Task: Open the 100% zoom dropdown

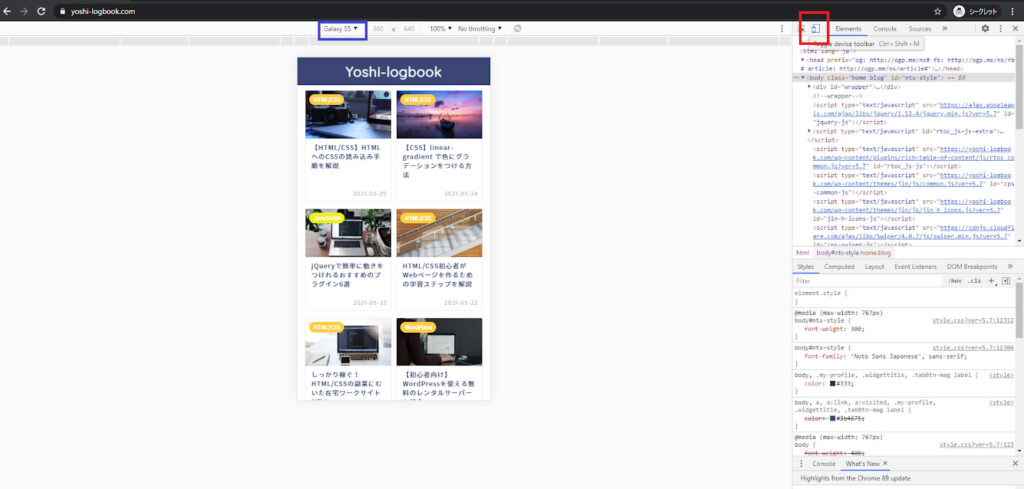Action: click(x=439, y=29)
